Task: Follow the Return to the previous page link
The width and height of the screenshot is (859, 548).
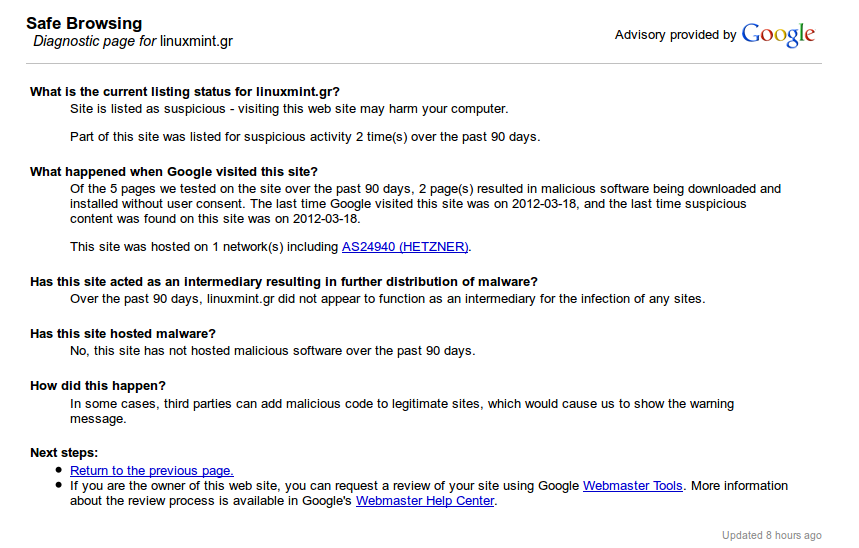Action: click(x=151, y=470)
